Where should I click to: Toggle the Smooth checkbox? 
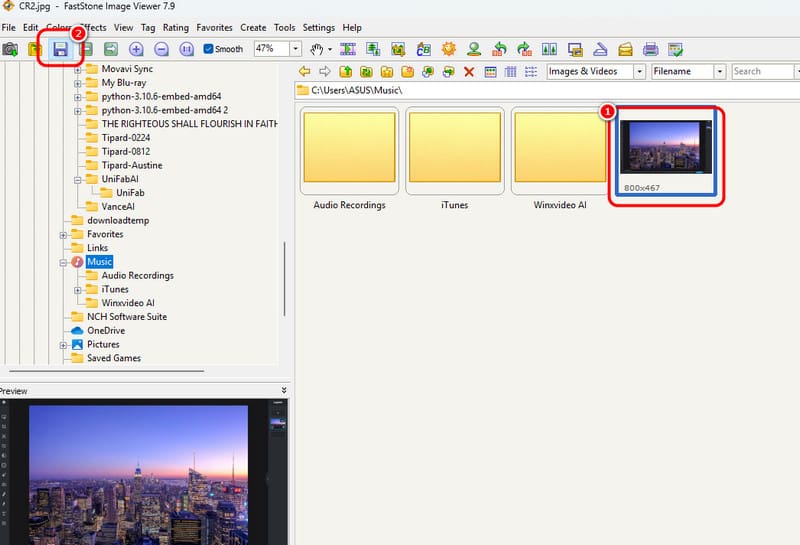[208, 49]
